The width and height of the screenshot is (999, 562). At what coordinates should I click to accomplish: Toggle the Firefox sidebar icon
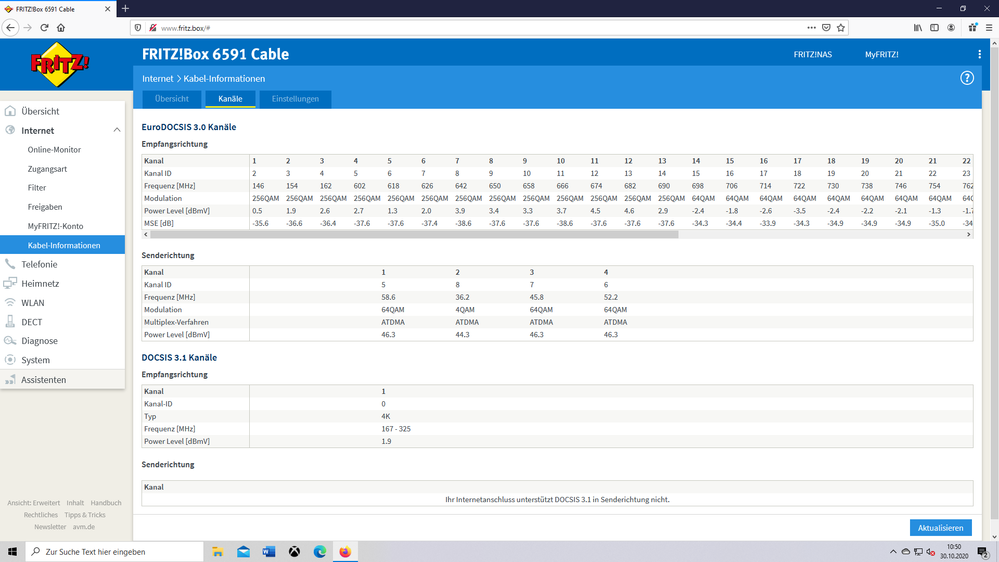[934, 27]
